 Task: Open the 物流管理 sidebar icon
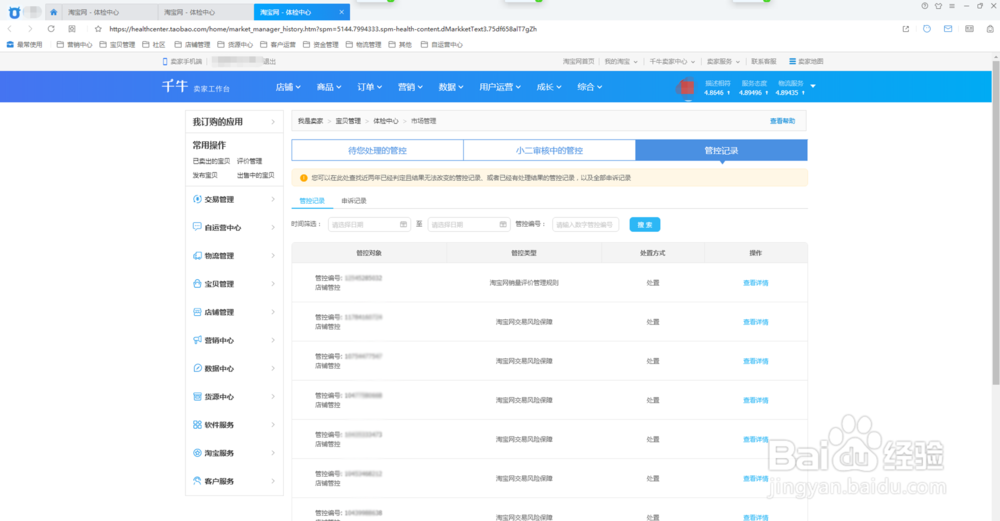(x=197, y=255)
